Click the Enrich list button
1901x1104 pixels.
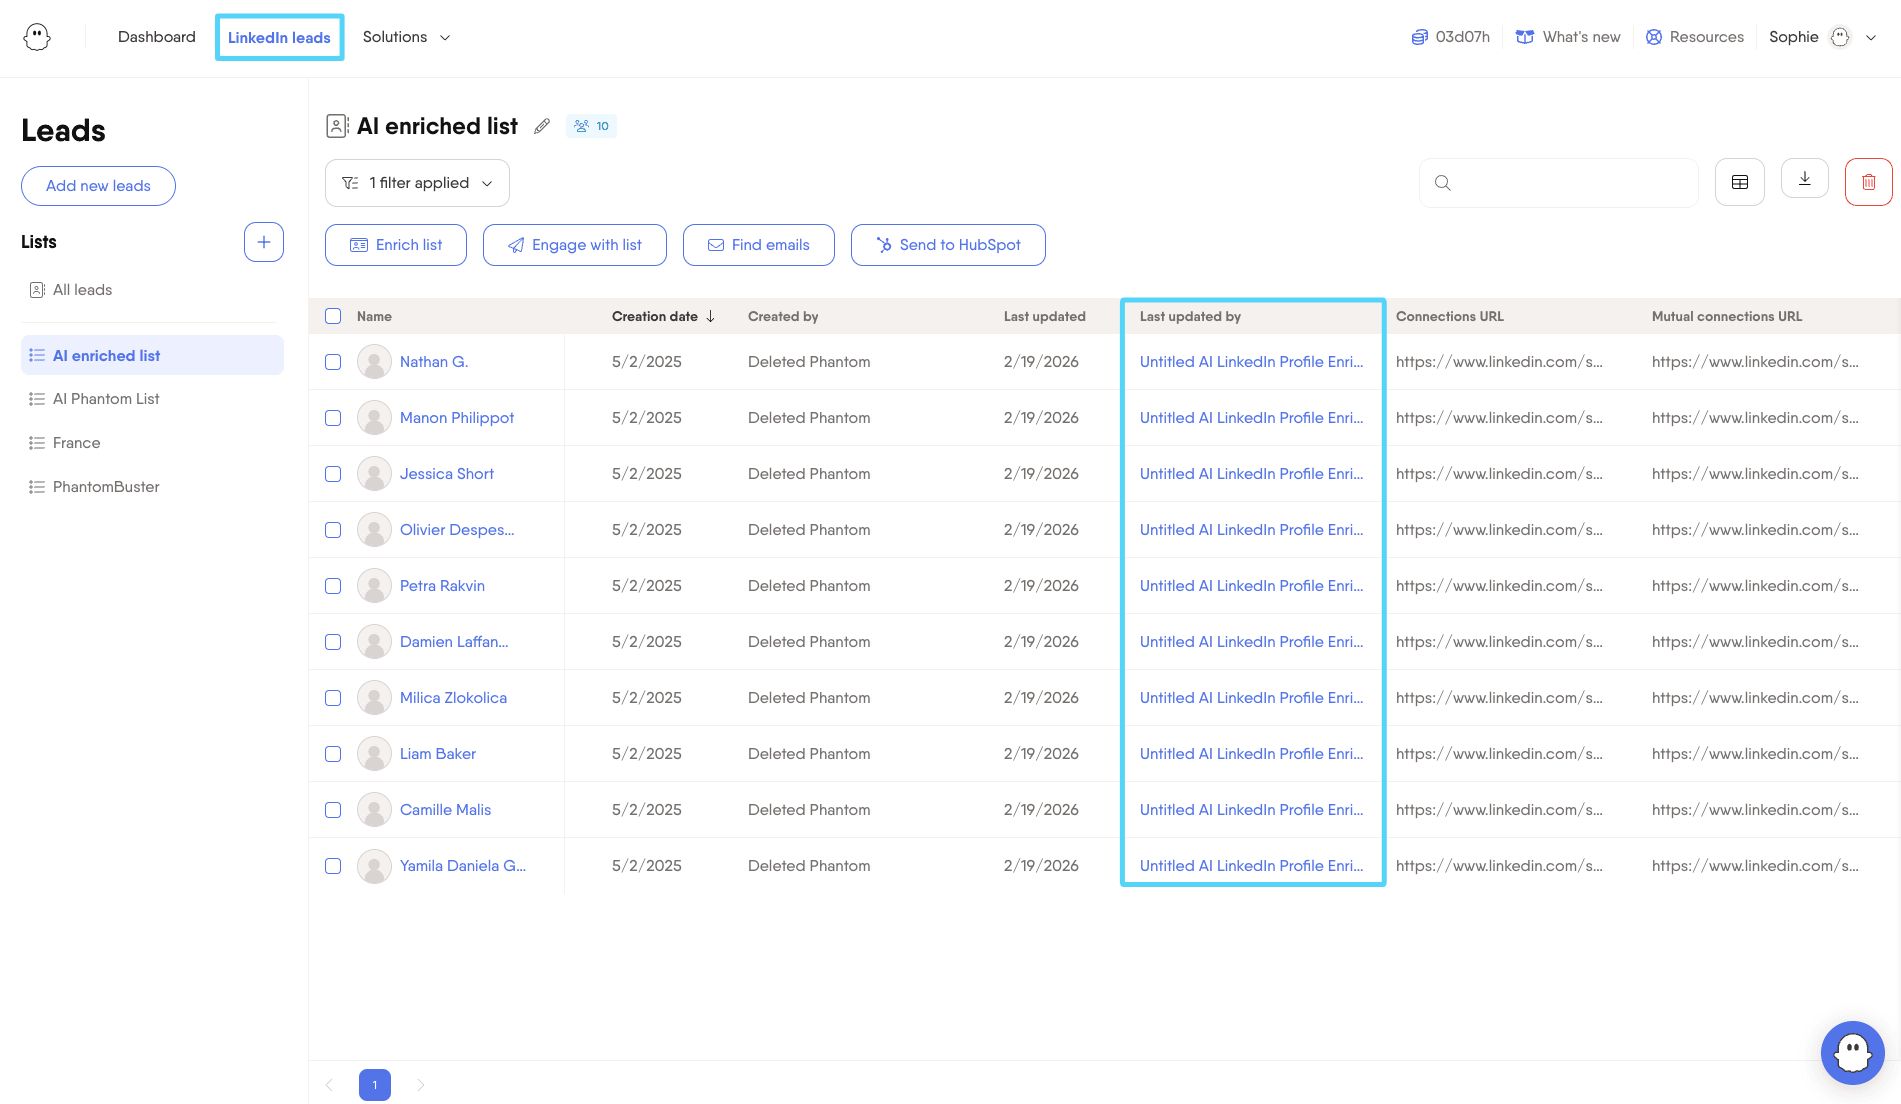[396, 245]
